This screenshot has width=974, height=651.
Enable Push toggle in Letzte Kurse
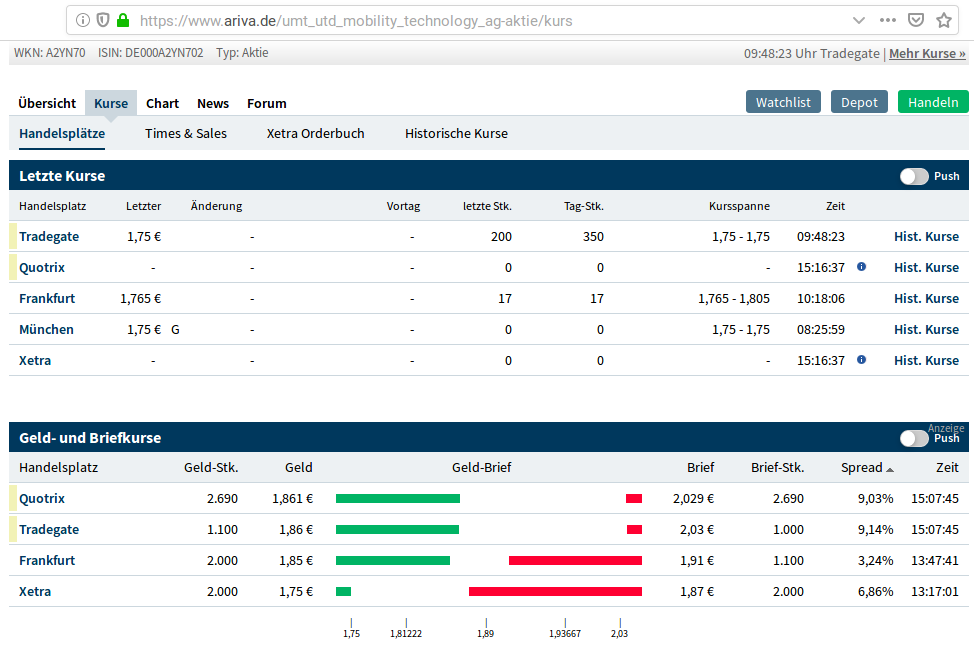pyautogui.click(x=914, y=176)
